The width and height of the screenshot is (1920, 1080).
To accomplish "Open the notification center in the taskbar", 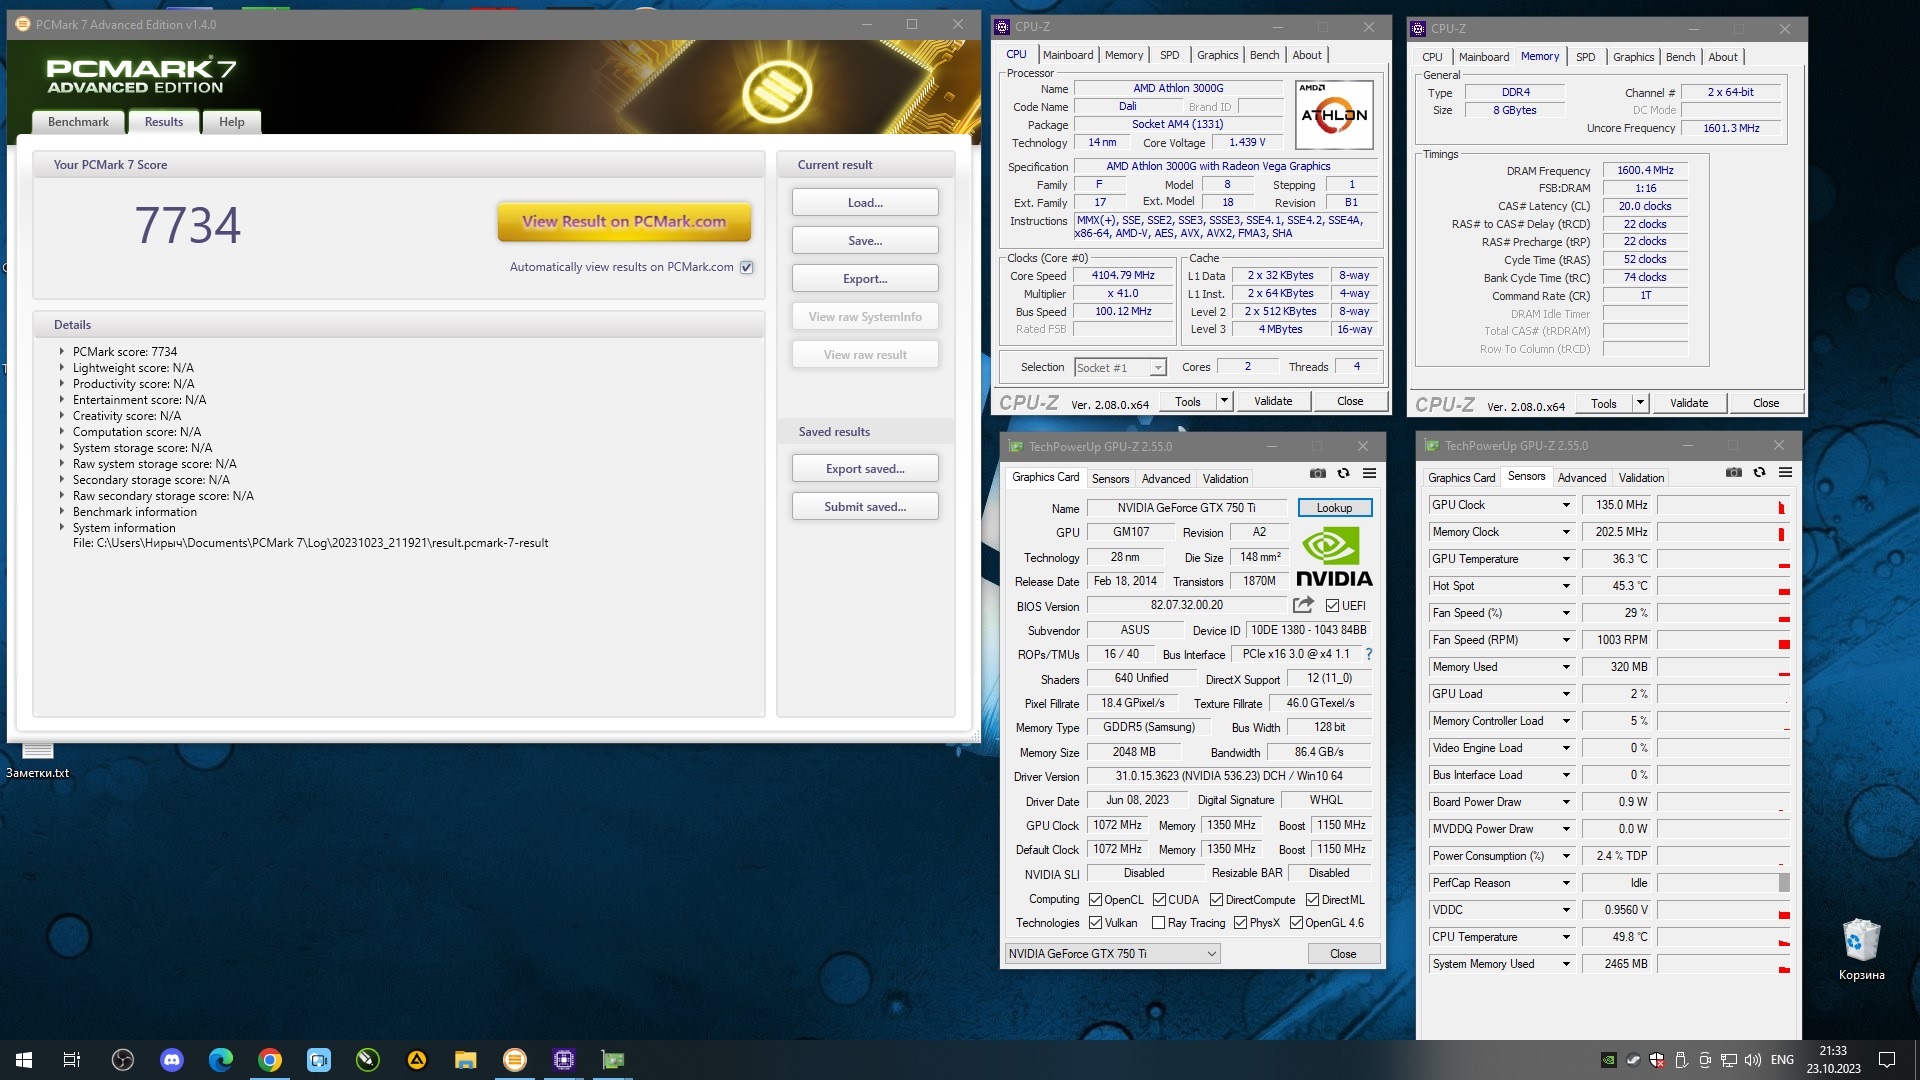I will pyautogui.click(x=1887, y=1060).
